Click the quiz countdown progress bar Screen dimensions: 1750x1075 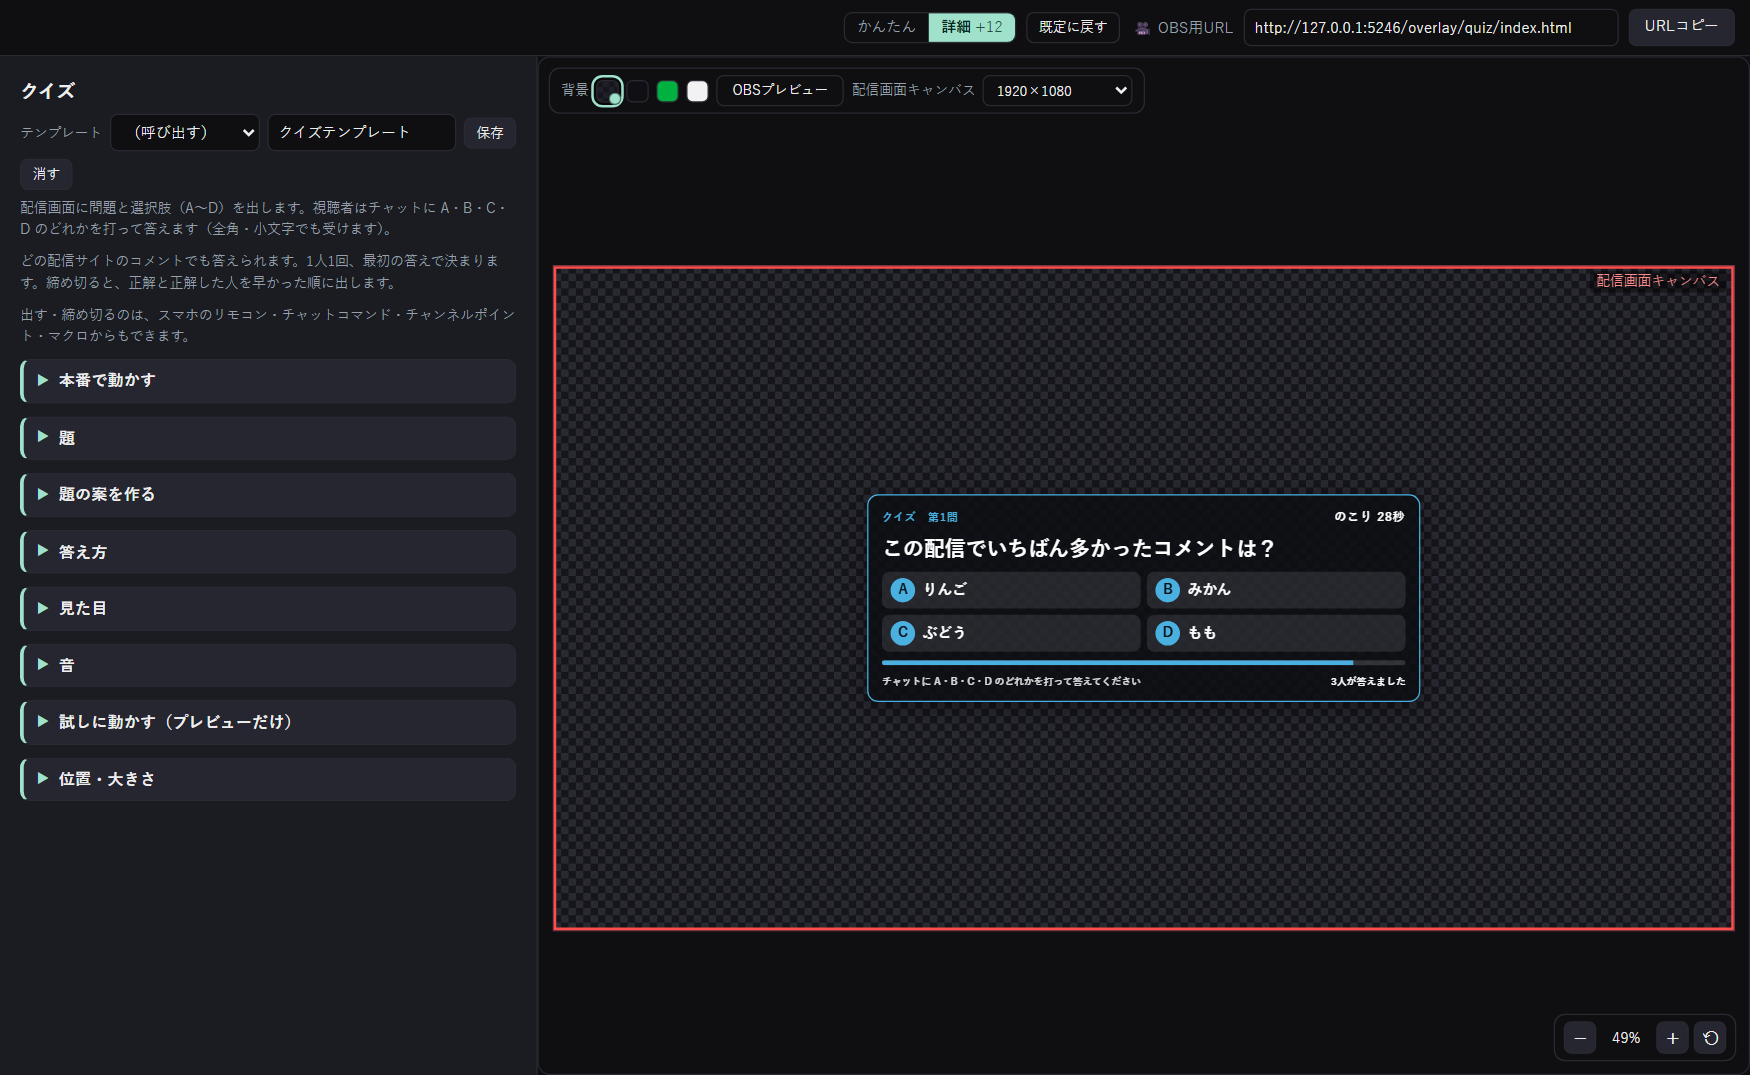click(1143, 662)
